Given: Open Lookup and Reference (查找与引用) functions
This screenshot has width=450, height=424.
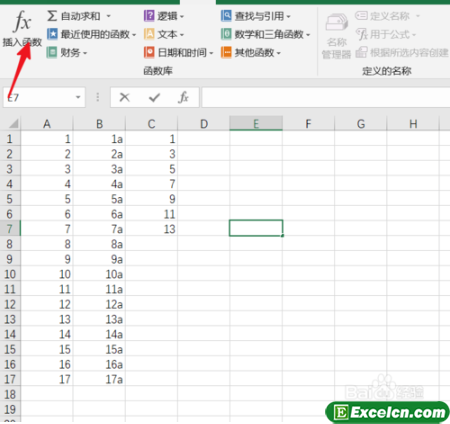Looking at the screenshot, I should [256, 16].
